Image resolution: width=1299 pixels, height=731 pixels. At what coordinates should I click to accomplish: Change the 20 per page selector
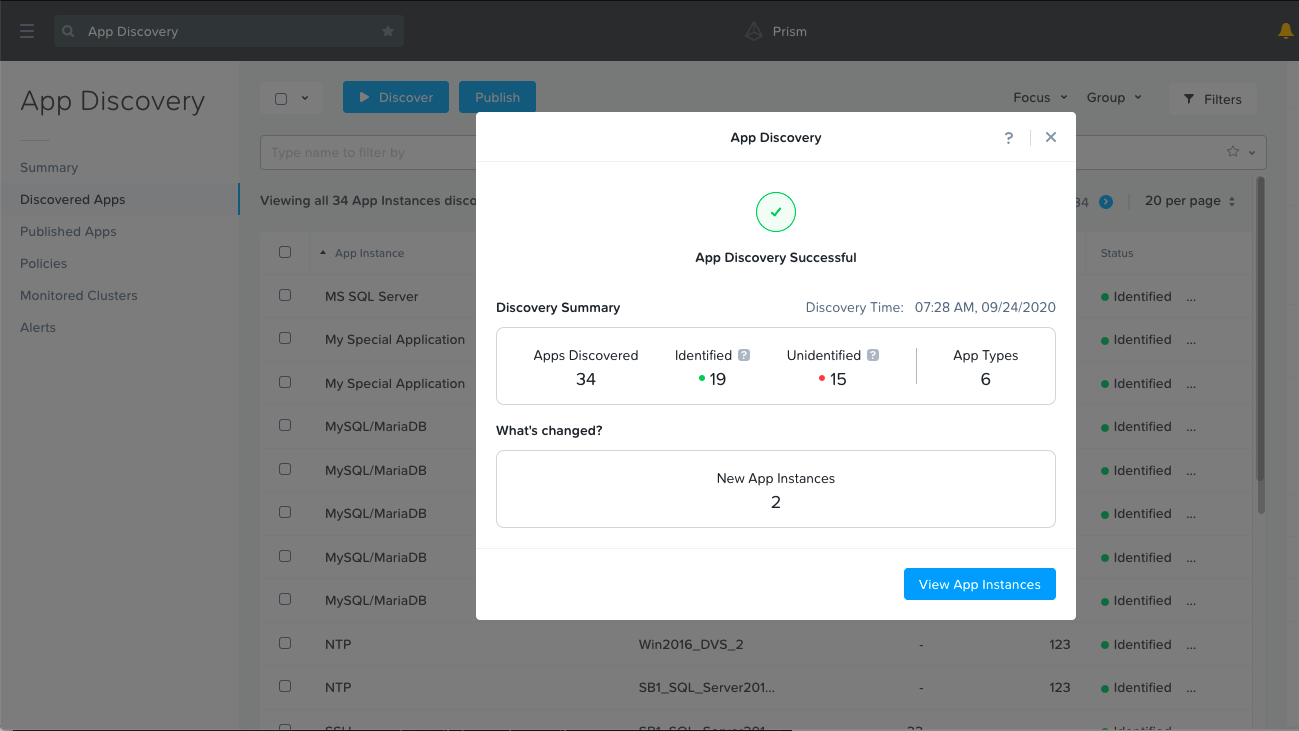[1190, 201]
